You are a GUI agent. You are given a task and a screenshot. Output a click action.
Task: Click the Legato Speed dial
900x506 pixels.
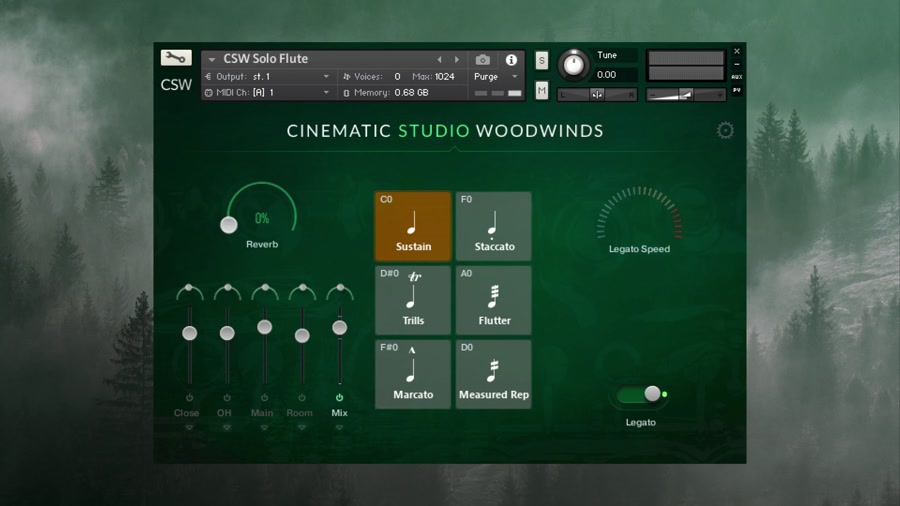pos(639,212)
